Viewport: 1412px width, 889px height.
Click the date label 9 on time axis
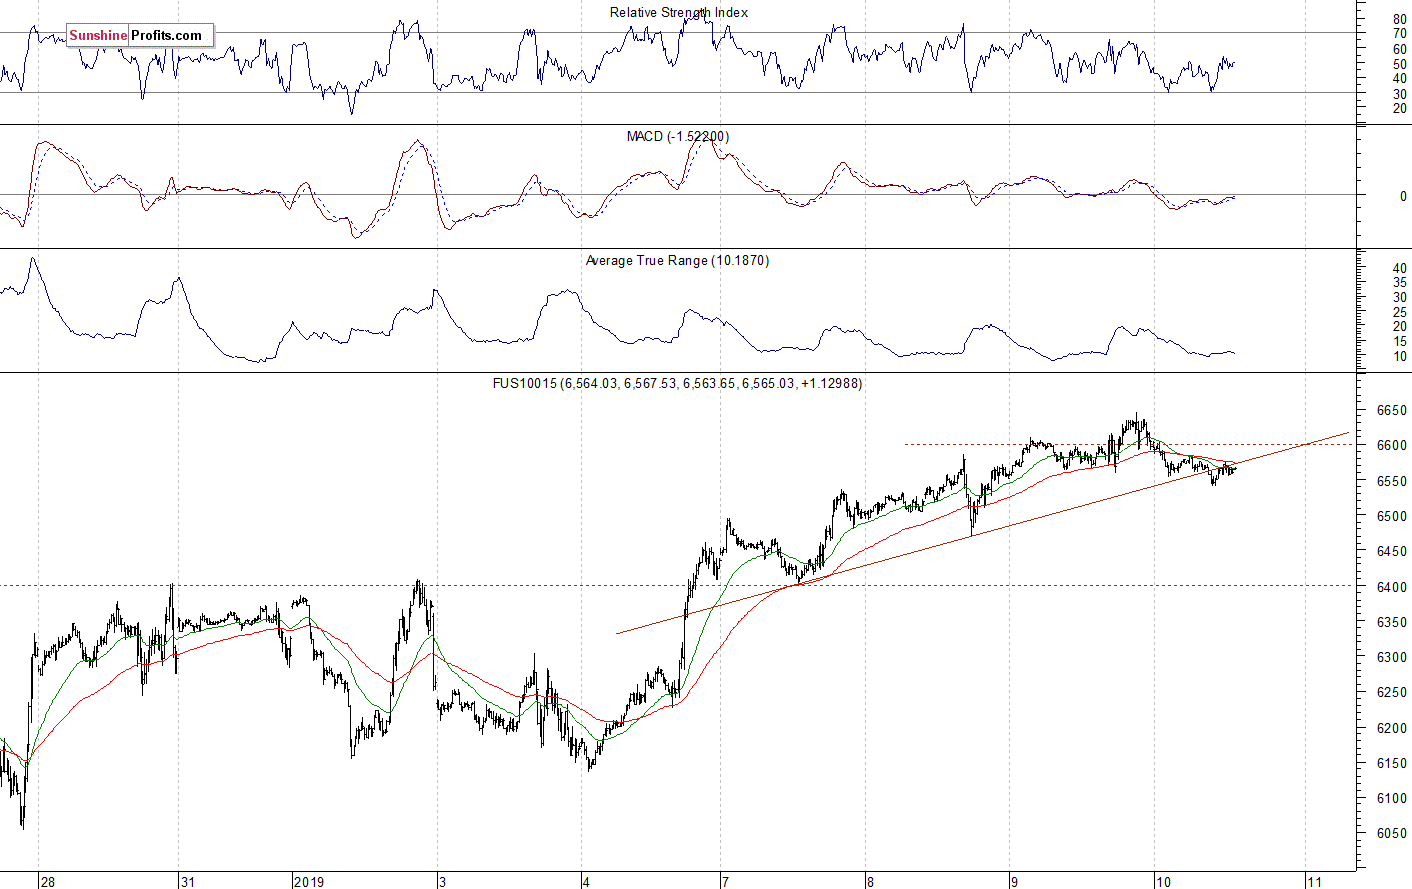1014,881
